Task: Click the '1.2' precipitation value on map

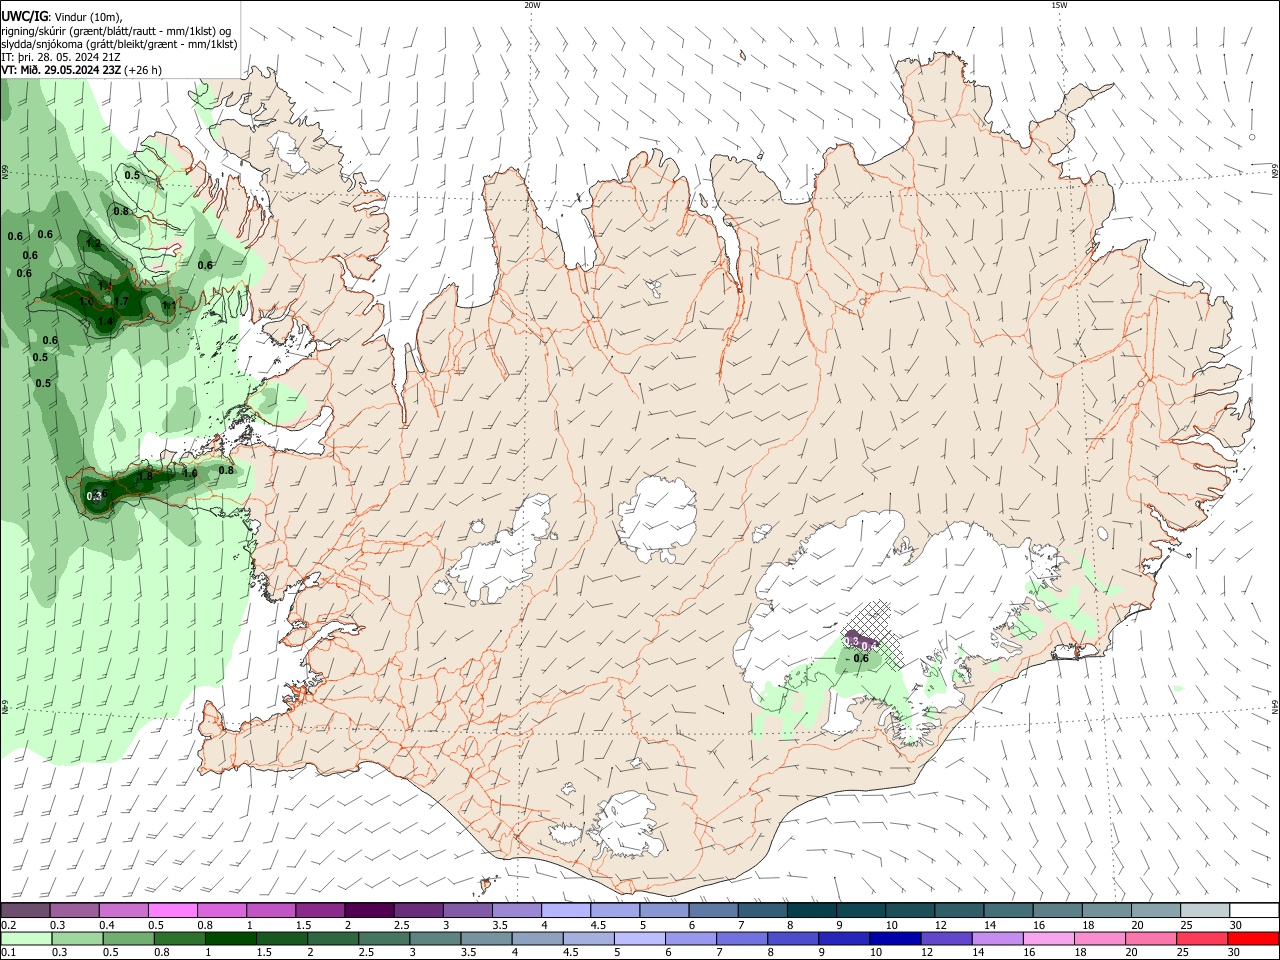Action: 94,243
